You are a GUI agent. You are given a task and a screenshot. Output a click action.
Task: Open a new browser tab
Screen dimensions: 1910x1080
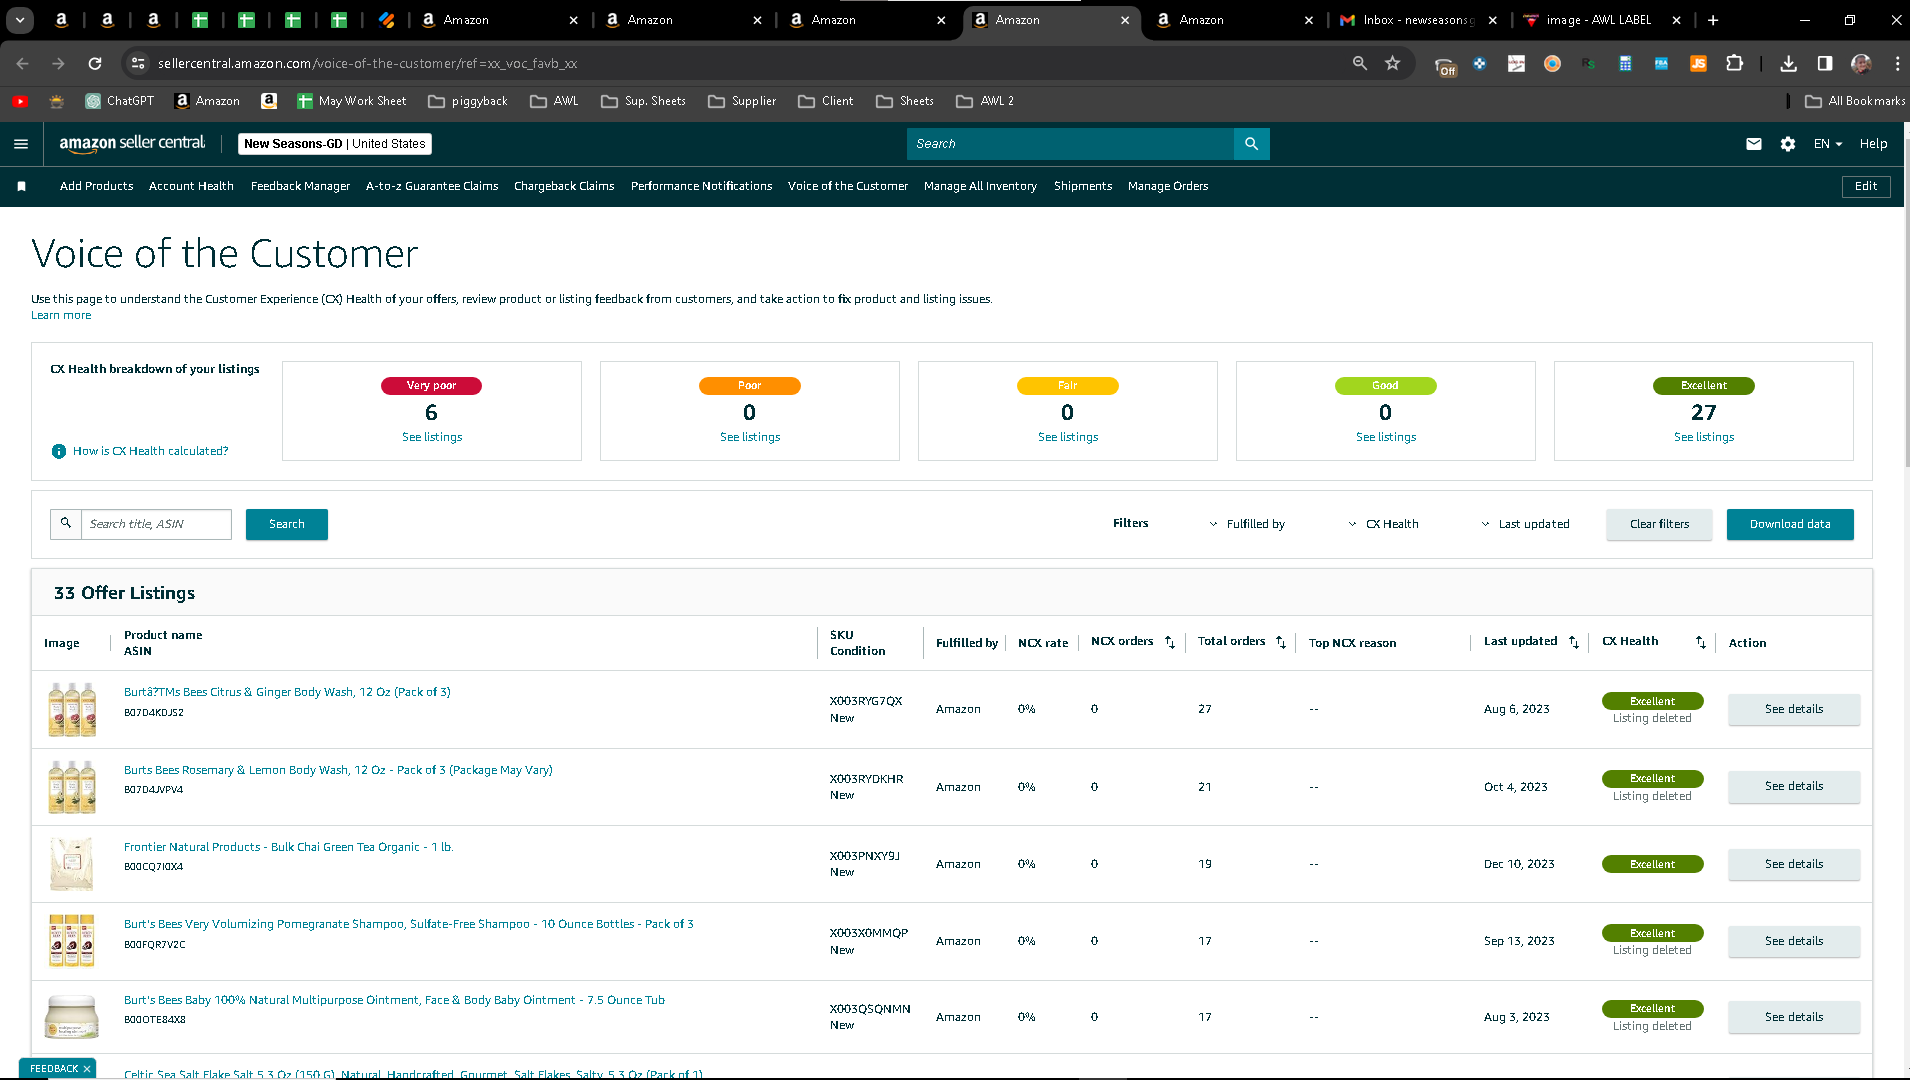[1713, 20]
